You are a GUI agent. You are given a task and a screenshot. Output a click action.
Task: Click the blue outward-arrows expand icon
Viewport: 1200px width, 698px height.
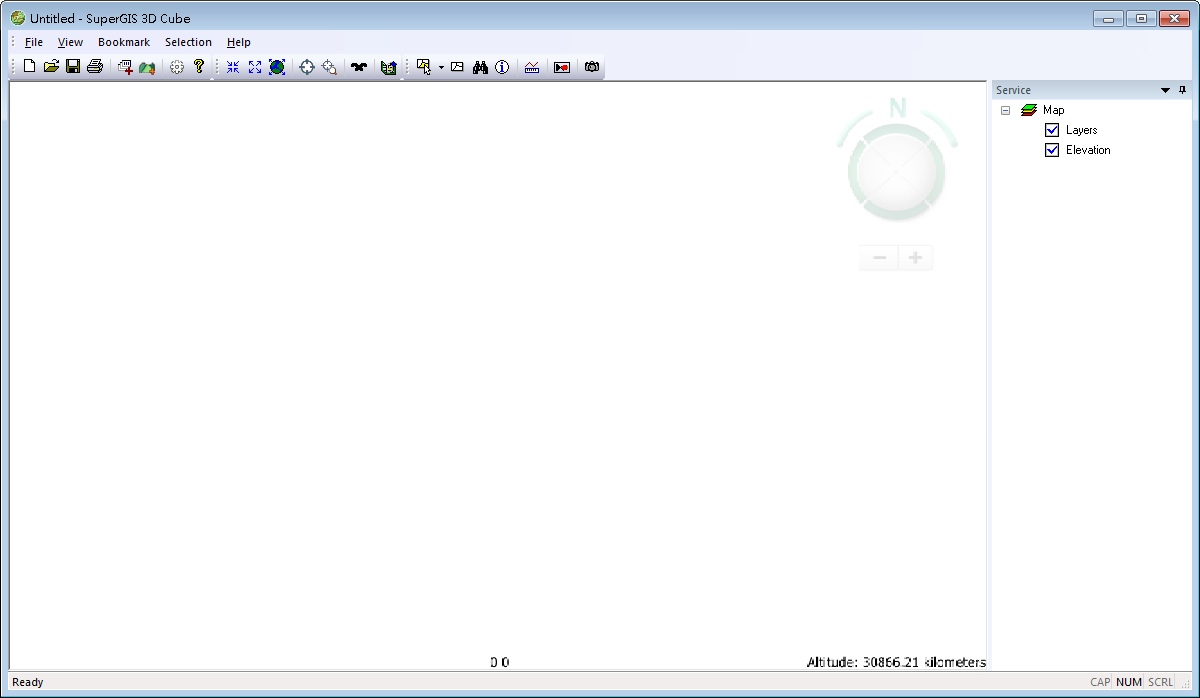pyautogui.click(x=255, y=67)
